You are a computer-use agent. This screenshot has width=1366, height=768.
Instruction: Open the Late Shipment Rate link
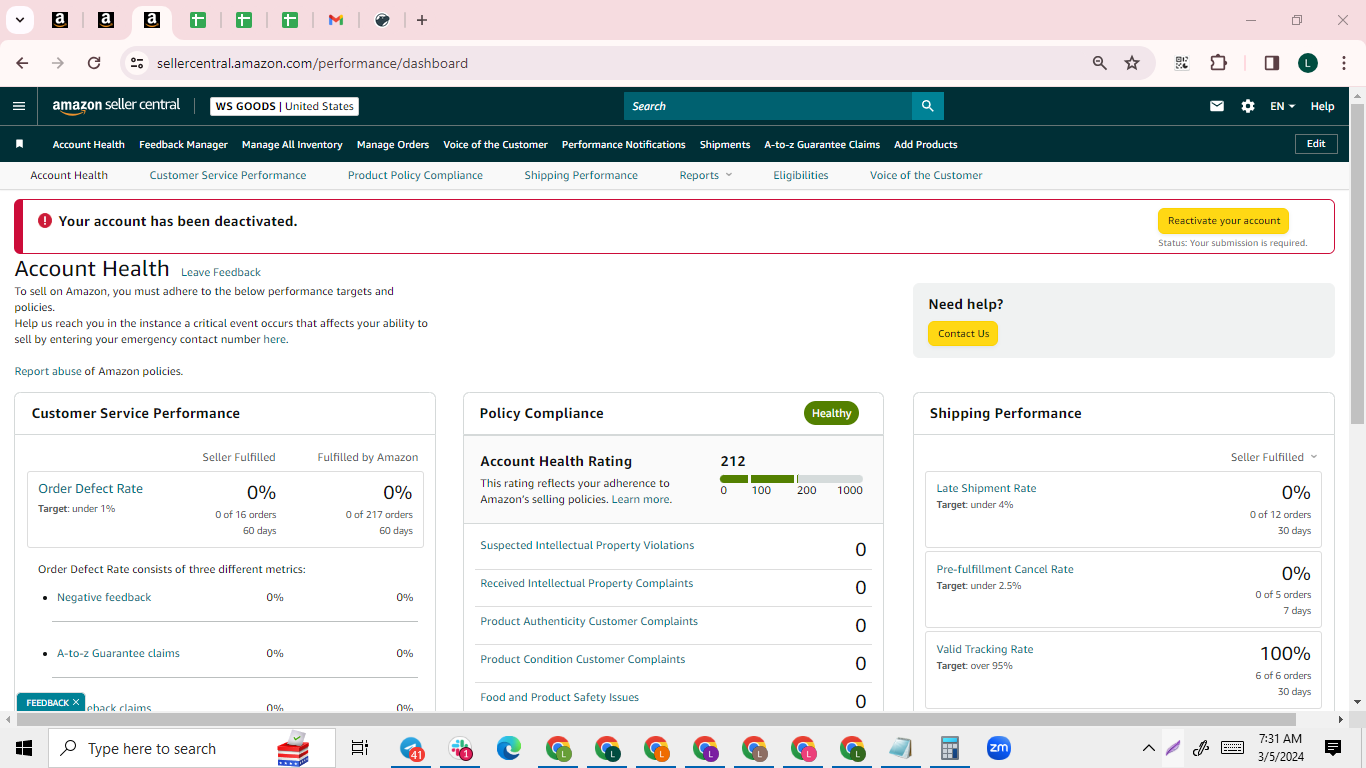[x=986, y=488]
